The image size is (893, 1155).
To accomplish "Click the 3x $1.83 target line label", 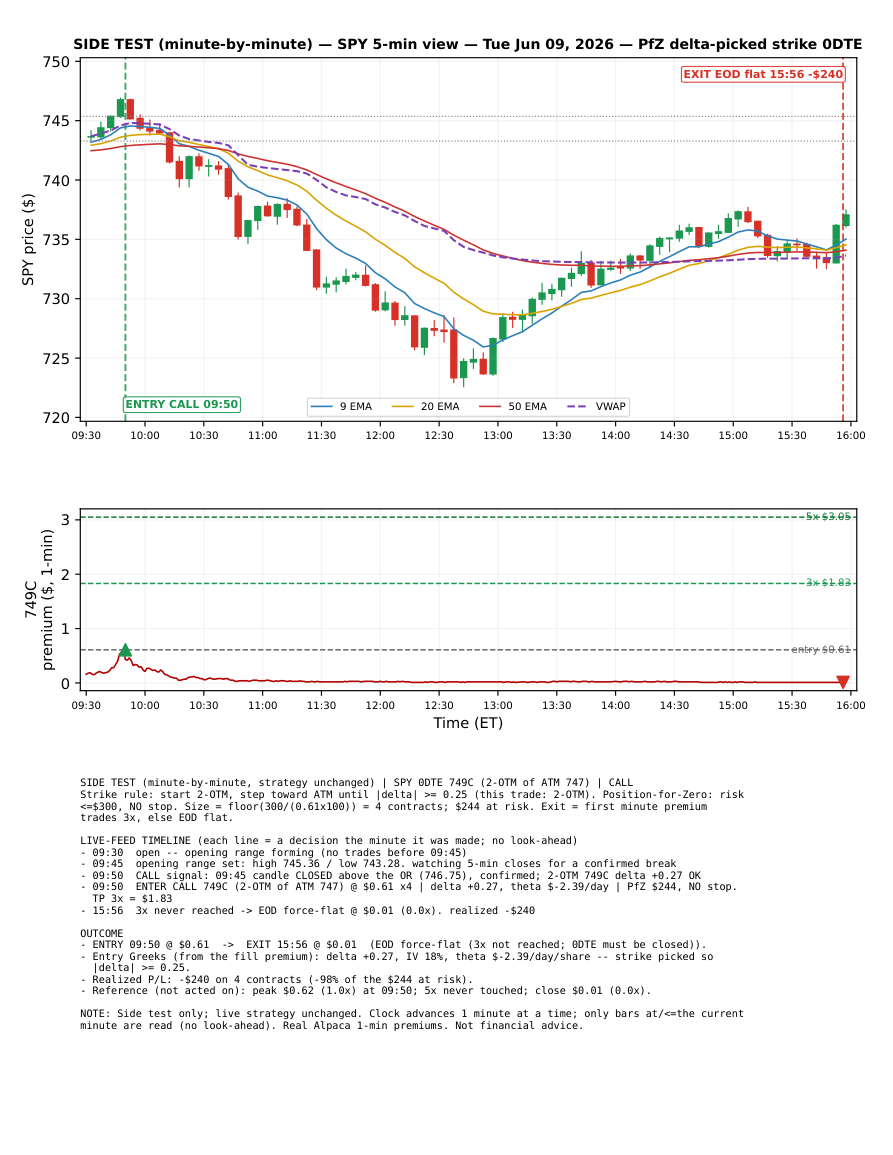I will coord(828,583).
